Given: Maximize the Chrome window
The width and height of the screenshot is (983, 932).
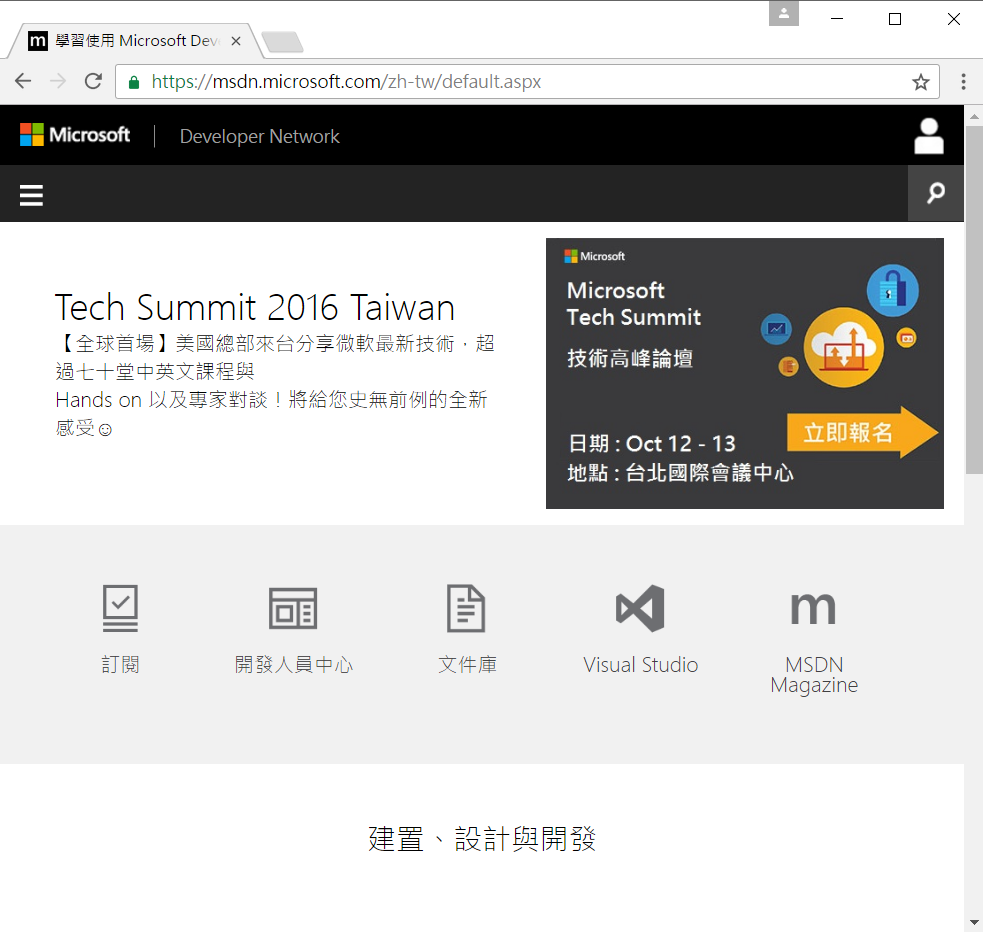Looking at the screenshot, I should click(x=895, y=19).
